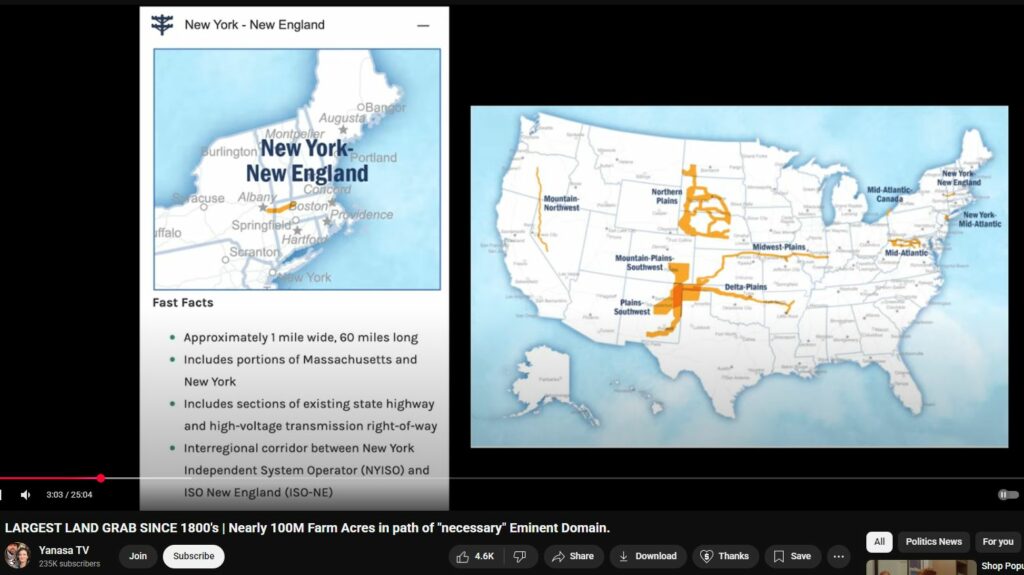Click the Plains-Southwest corridor label
This screenshot has width=1024, height=575.
pyautogui.click(x=632, y=307)
